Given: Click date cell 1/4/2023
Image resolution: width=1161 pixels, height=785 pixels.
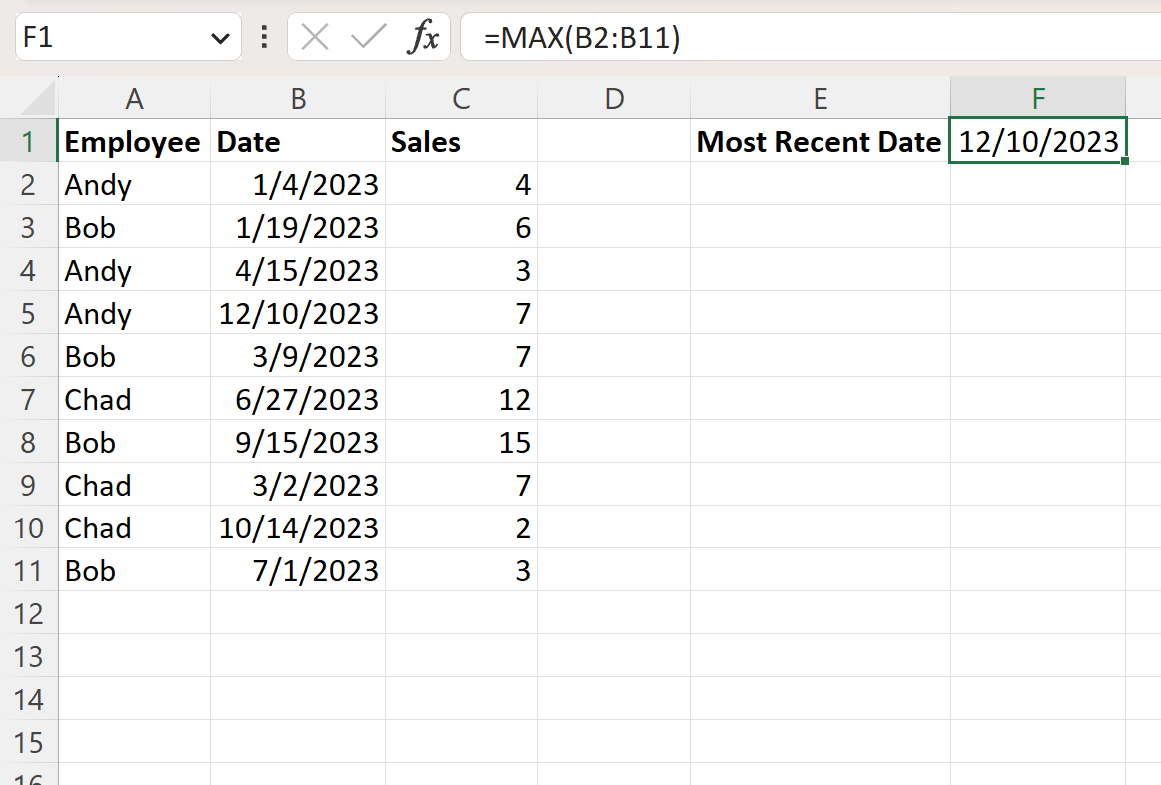Looking at the screenshot, I should [298, 184].
